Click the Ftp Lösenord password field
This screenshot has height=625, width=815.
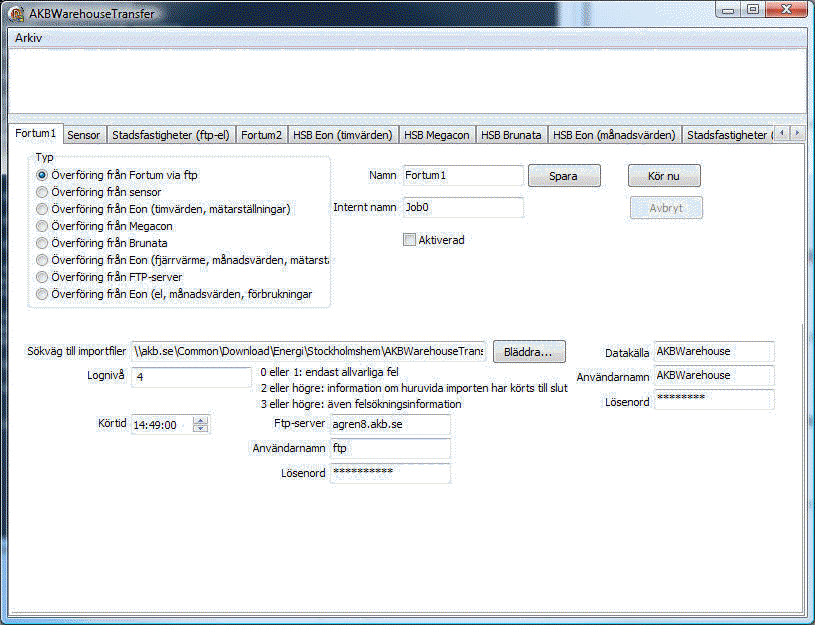(390, 473)
